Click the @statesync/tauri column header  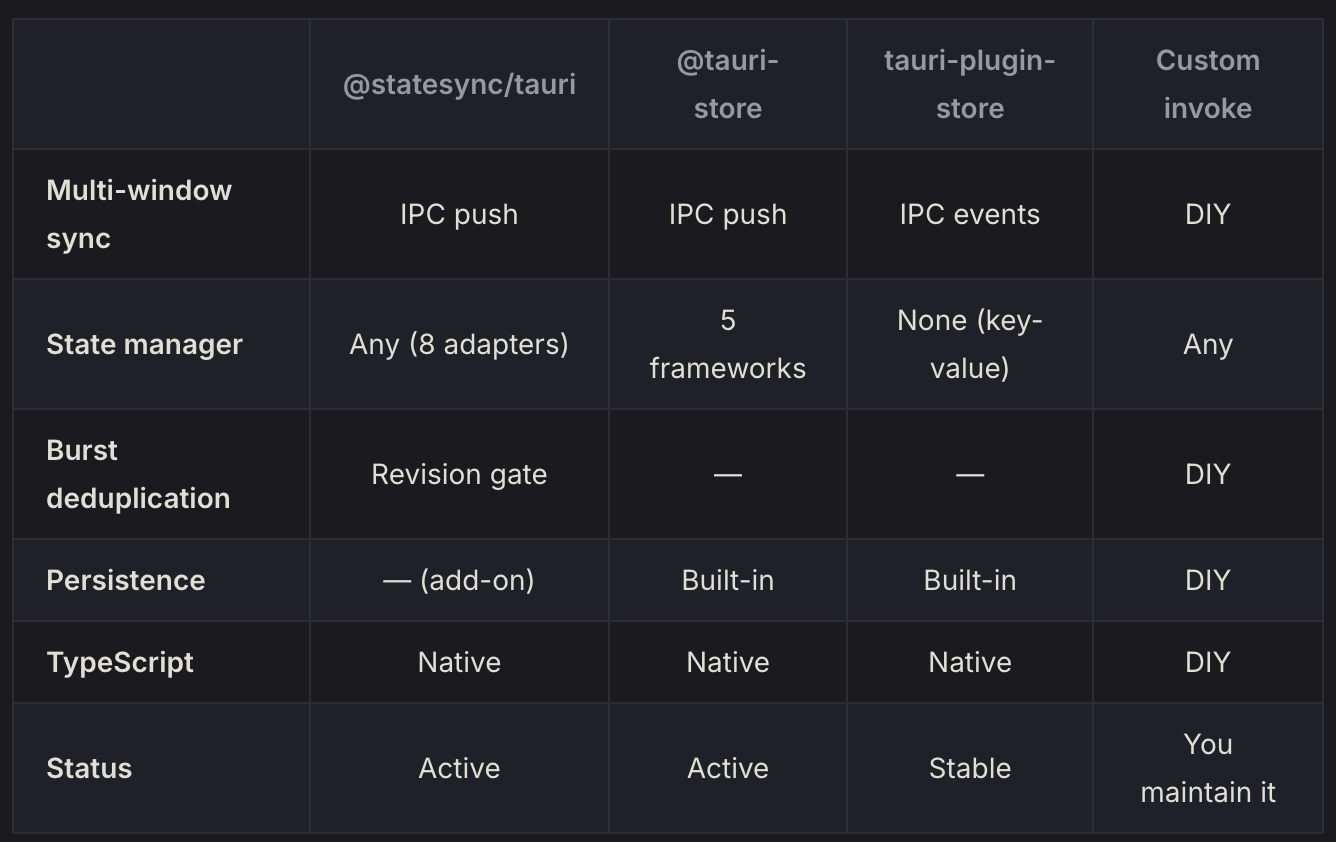pos(459,84)
